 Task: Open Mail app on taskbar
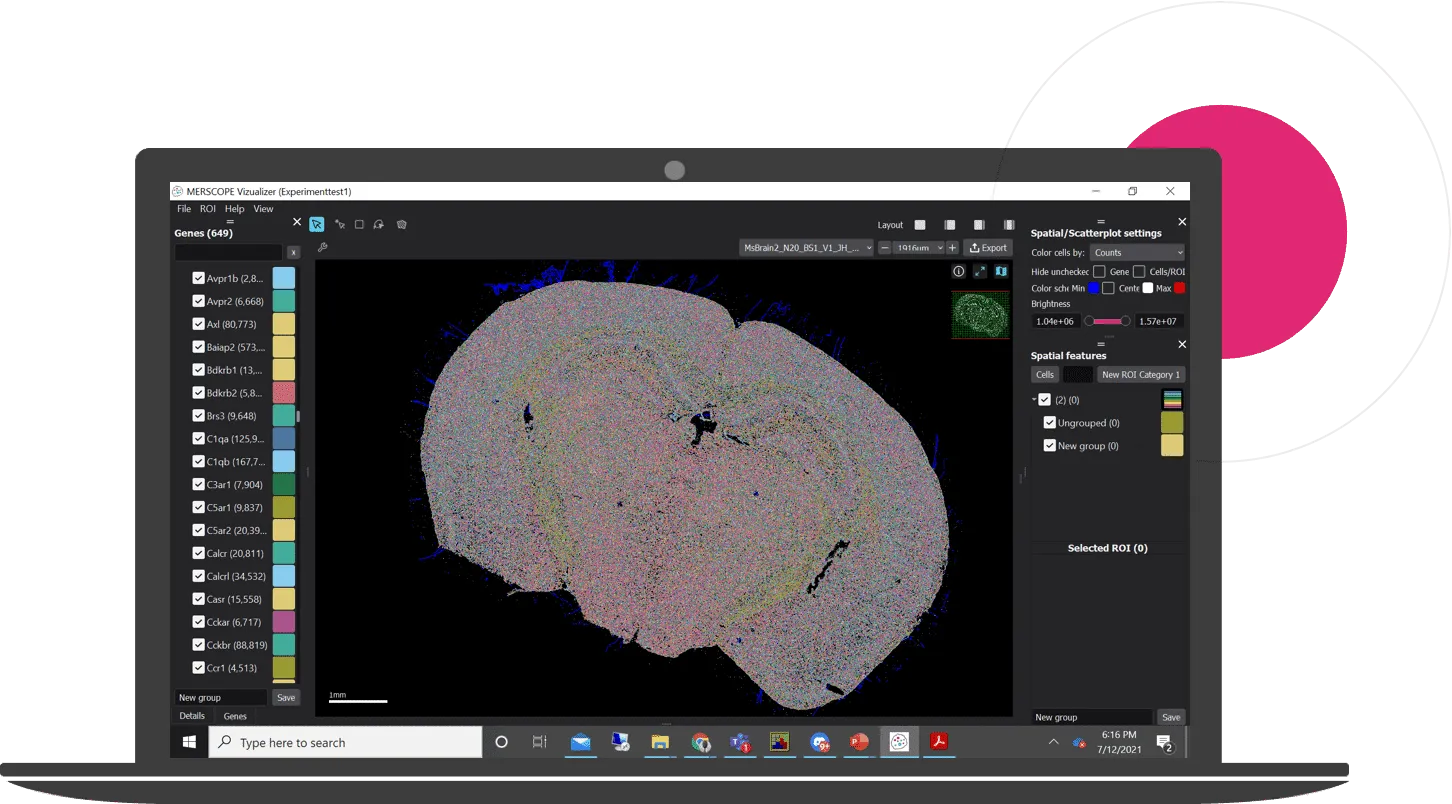pyautogui.click(x=580, y=742)
